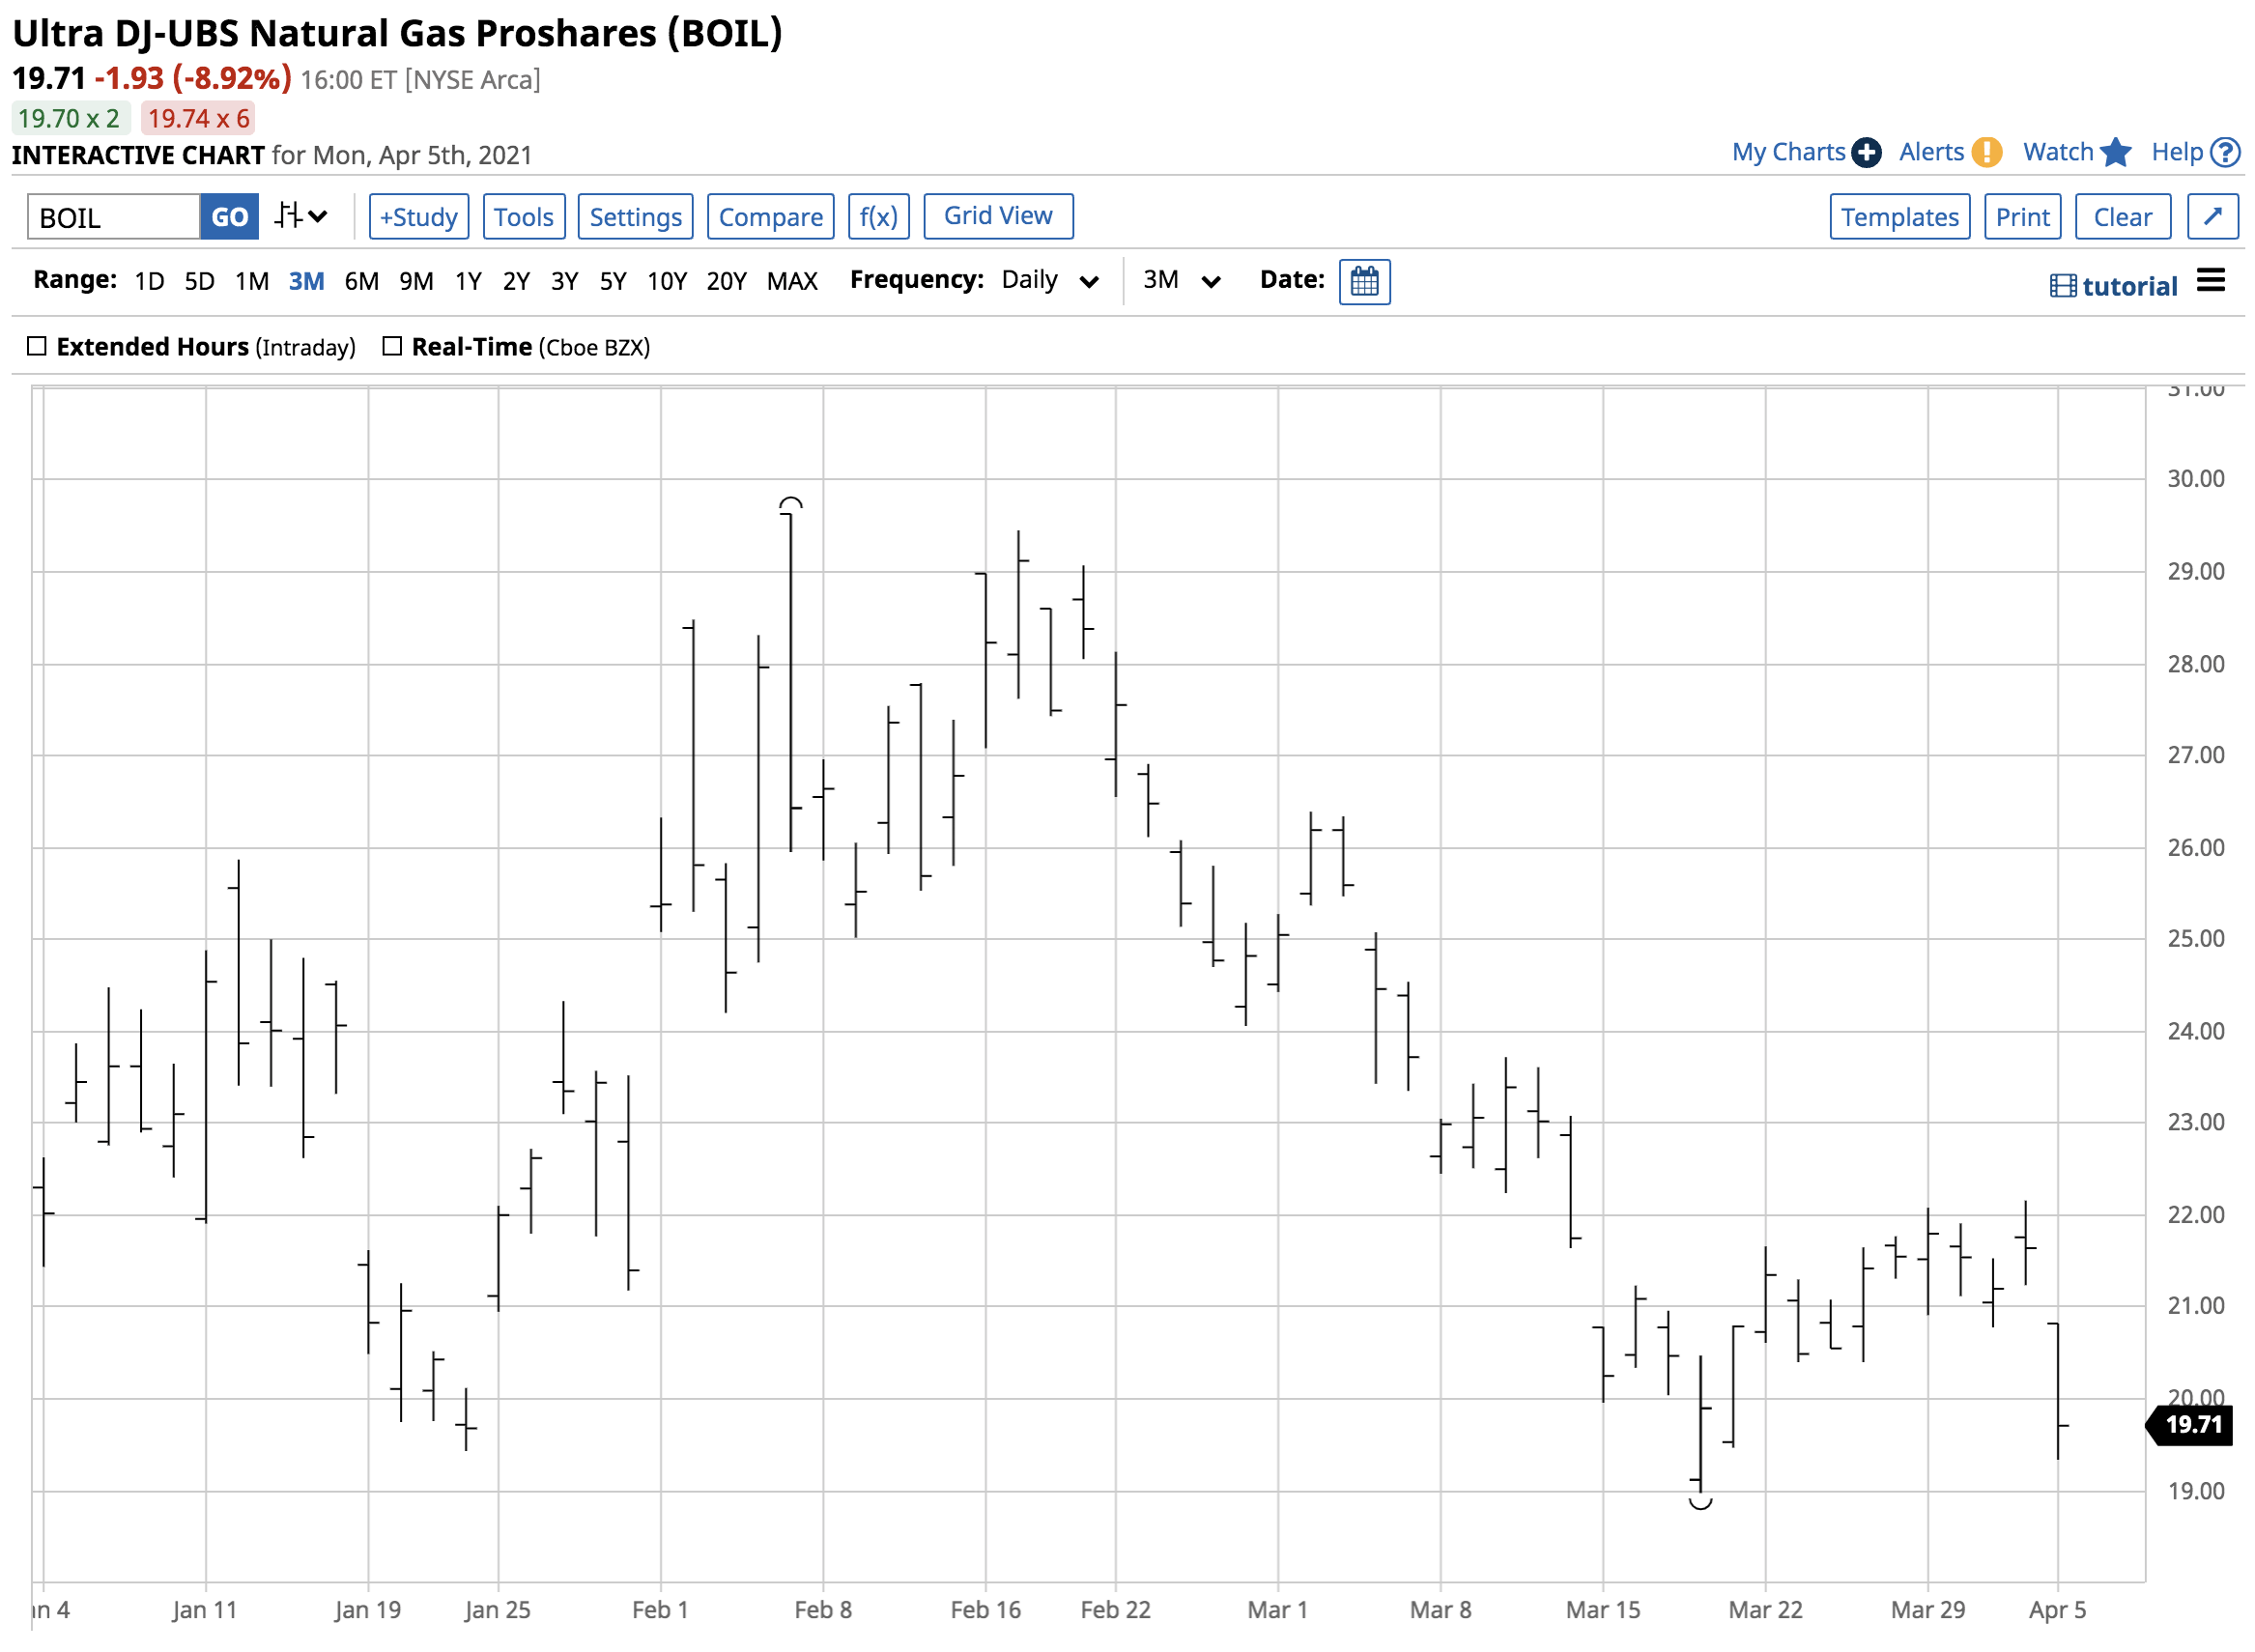
Task: Click the Mar 1 date axis label
Action: click(x=1277, y=1610)
